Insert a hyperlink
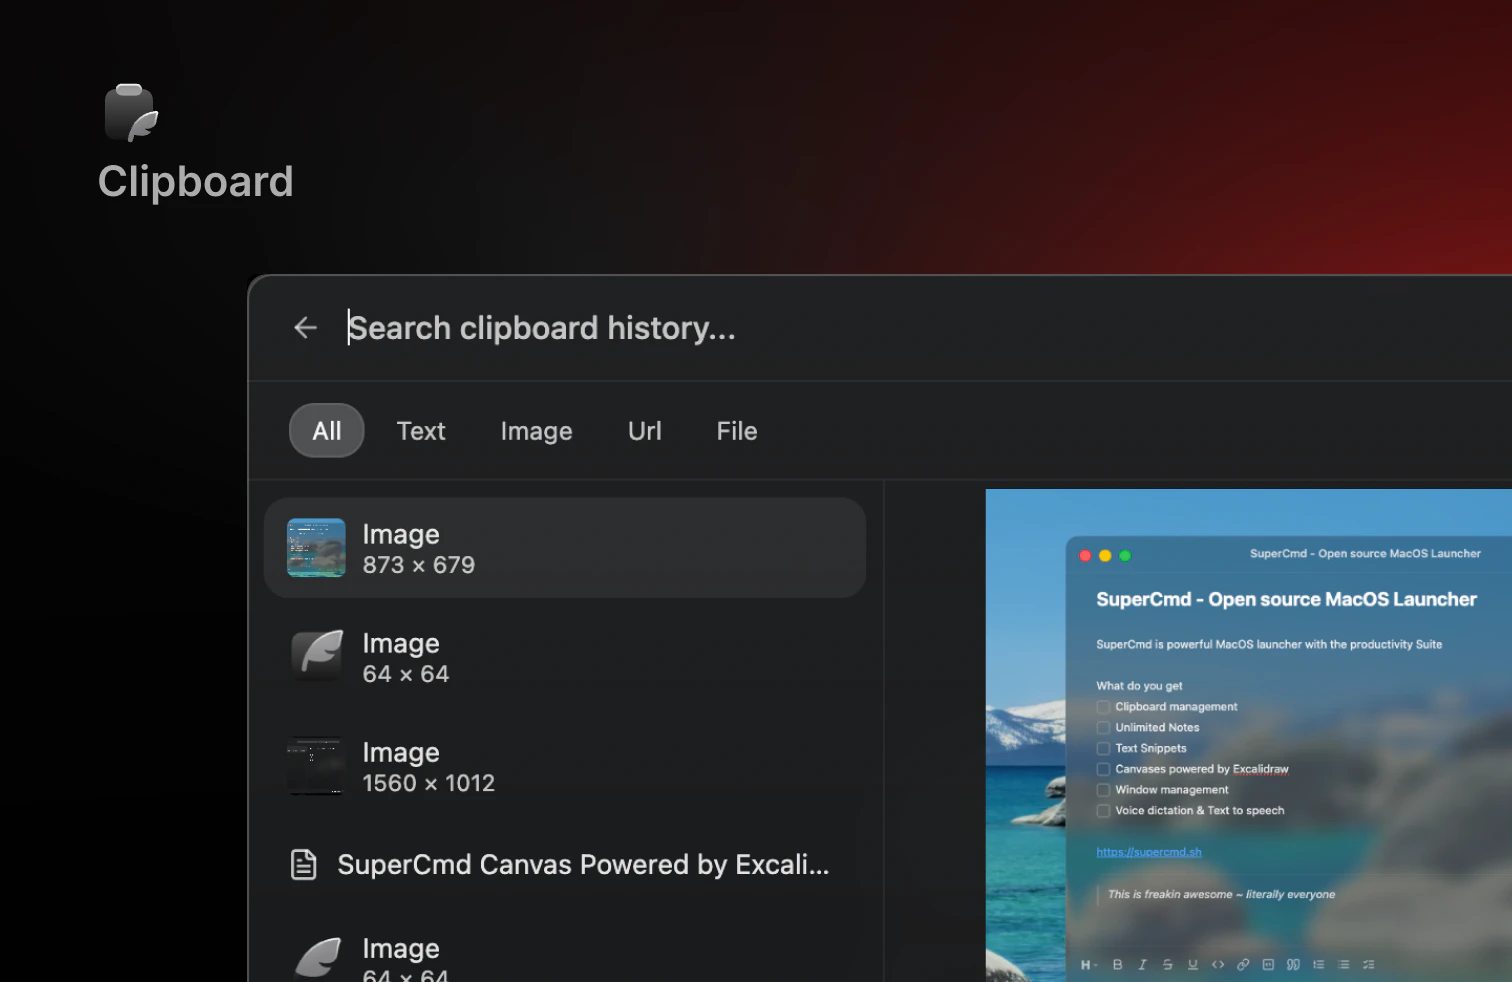Image resolution: width=1512 pixels, height=982 pixels. [1243, 965]
